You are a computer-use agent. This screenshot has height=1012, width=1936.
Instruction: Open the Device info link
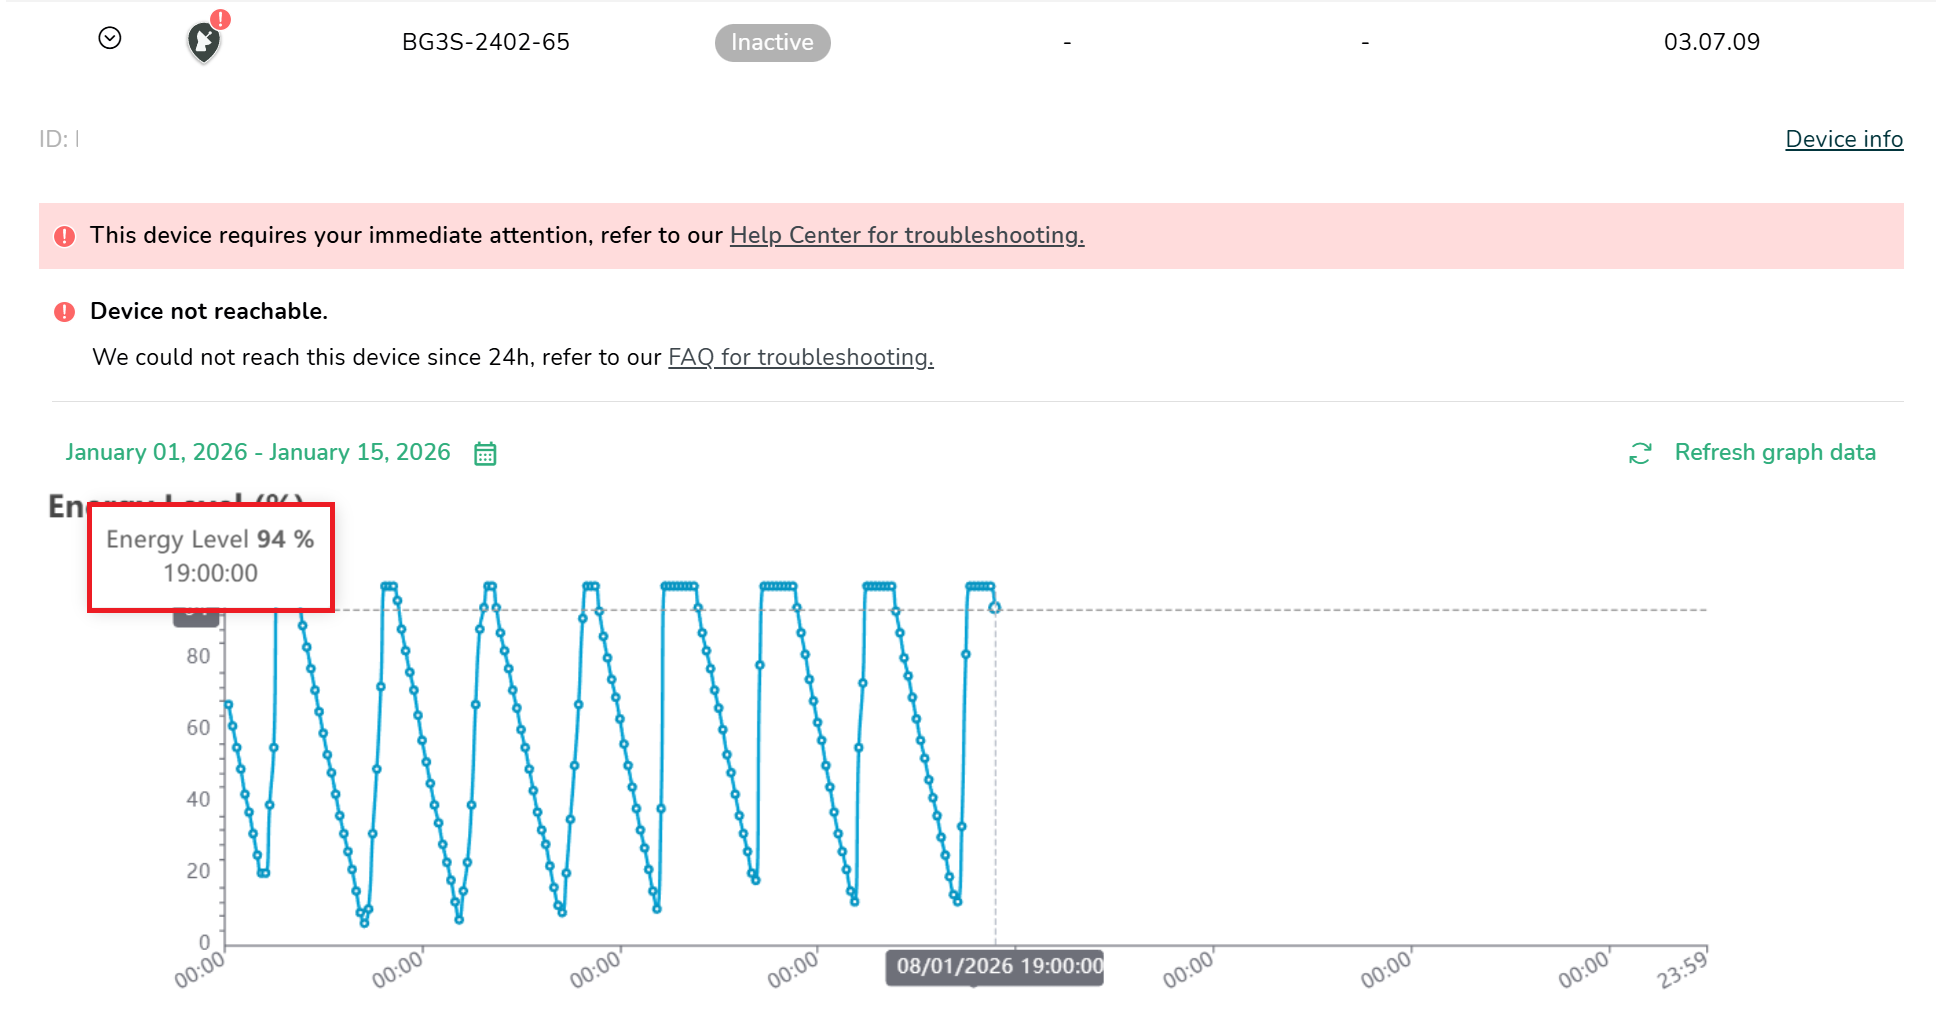1843,139
